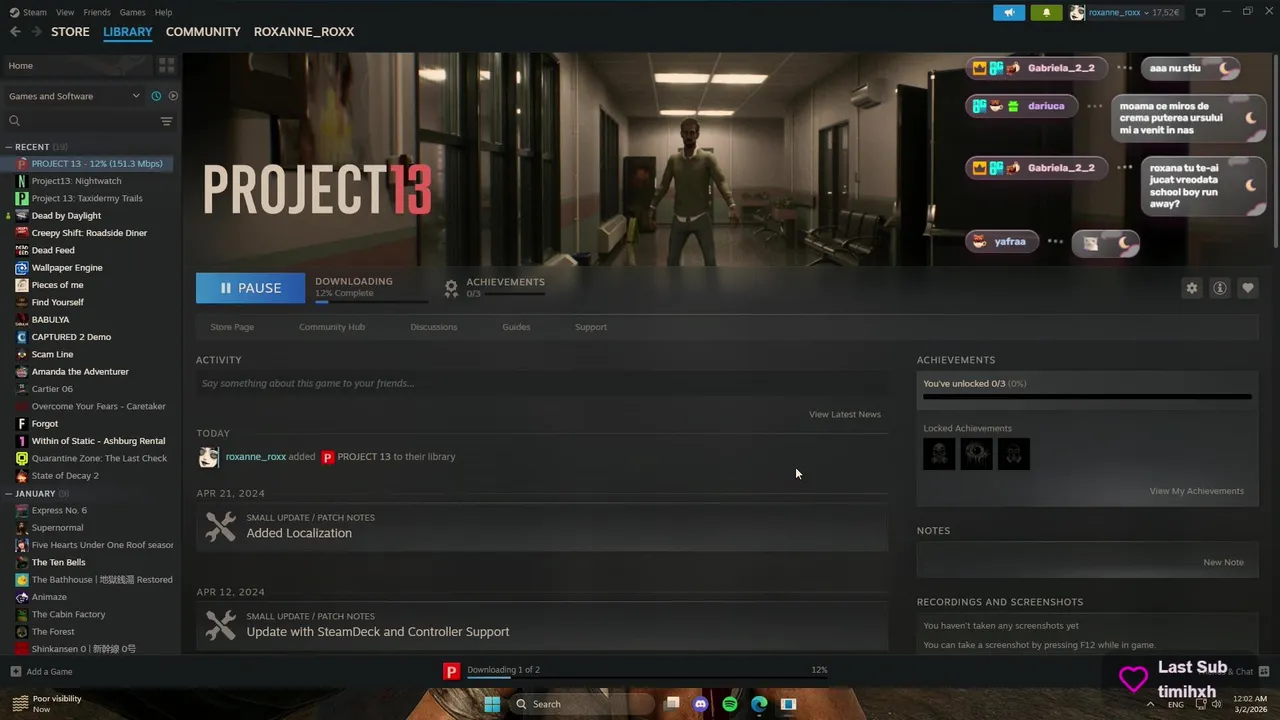Open game settings gear icon

[1191, 288]
